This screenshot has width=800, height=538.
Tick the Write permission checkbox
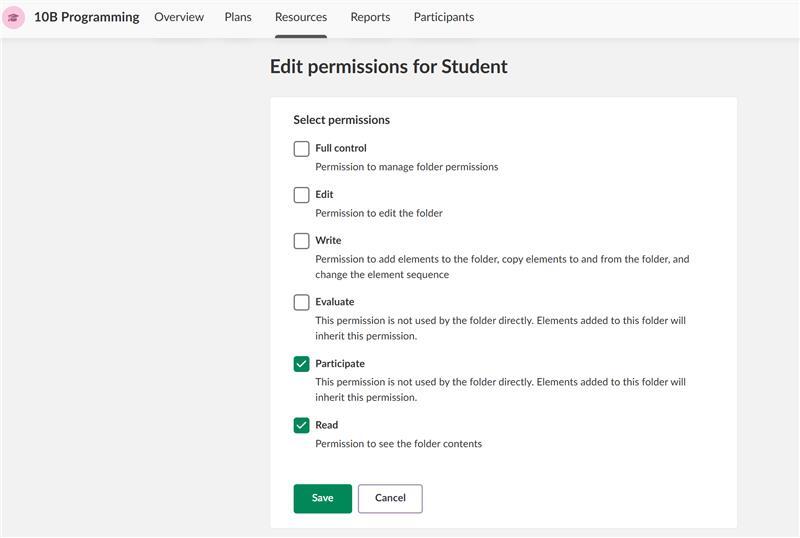coord(301,241)
